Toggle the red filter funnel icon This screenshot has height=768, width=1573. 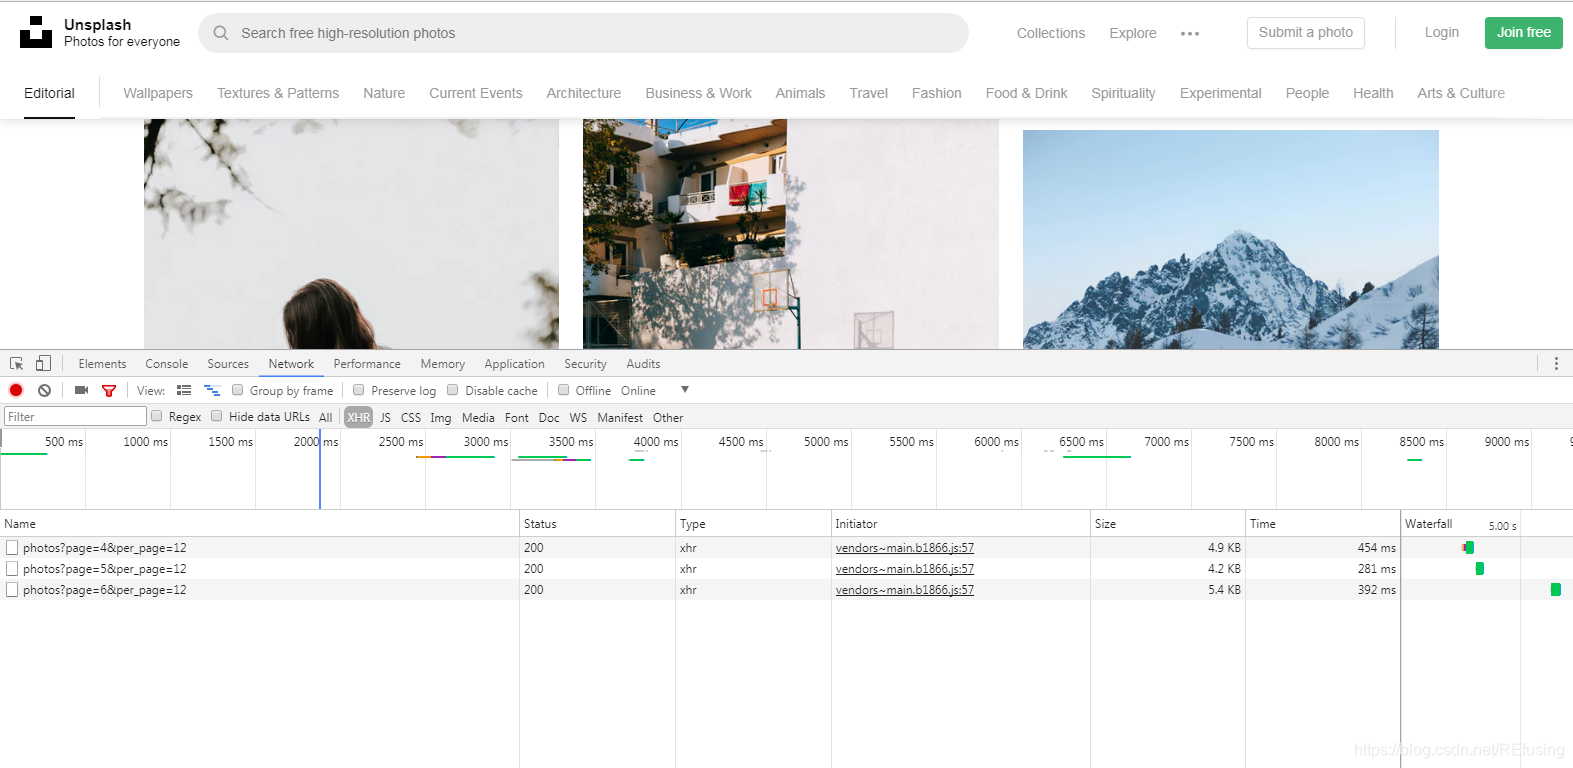pyautogui.click(x=109, y=390)
